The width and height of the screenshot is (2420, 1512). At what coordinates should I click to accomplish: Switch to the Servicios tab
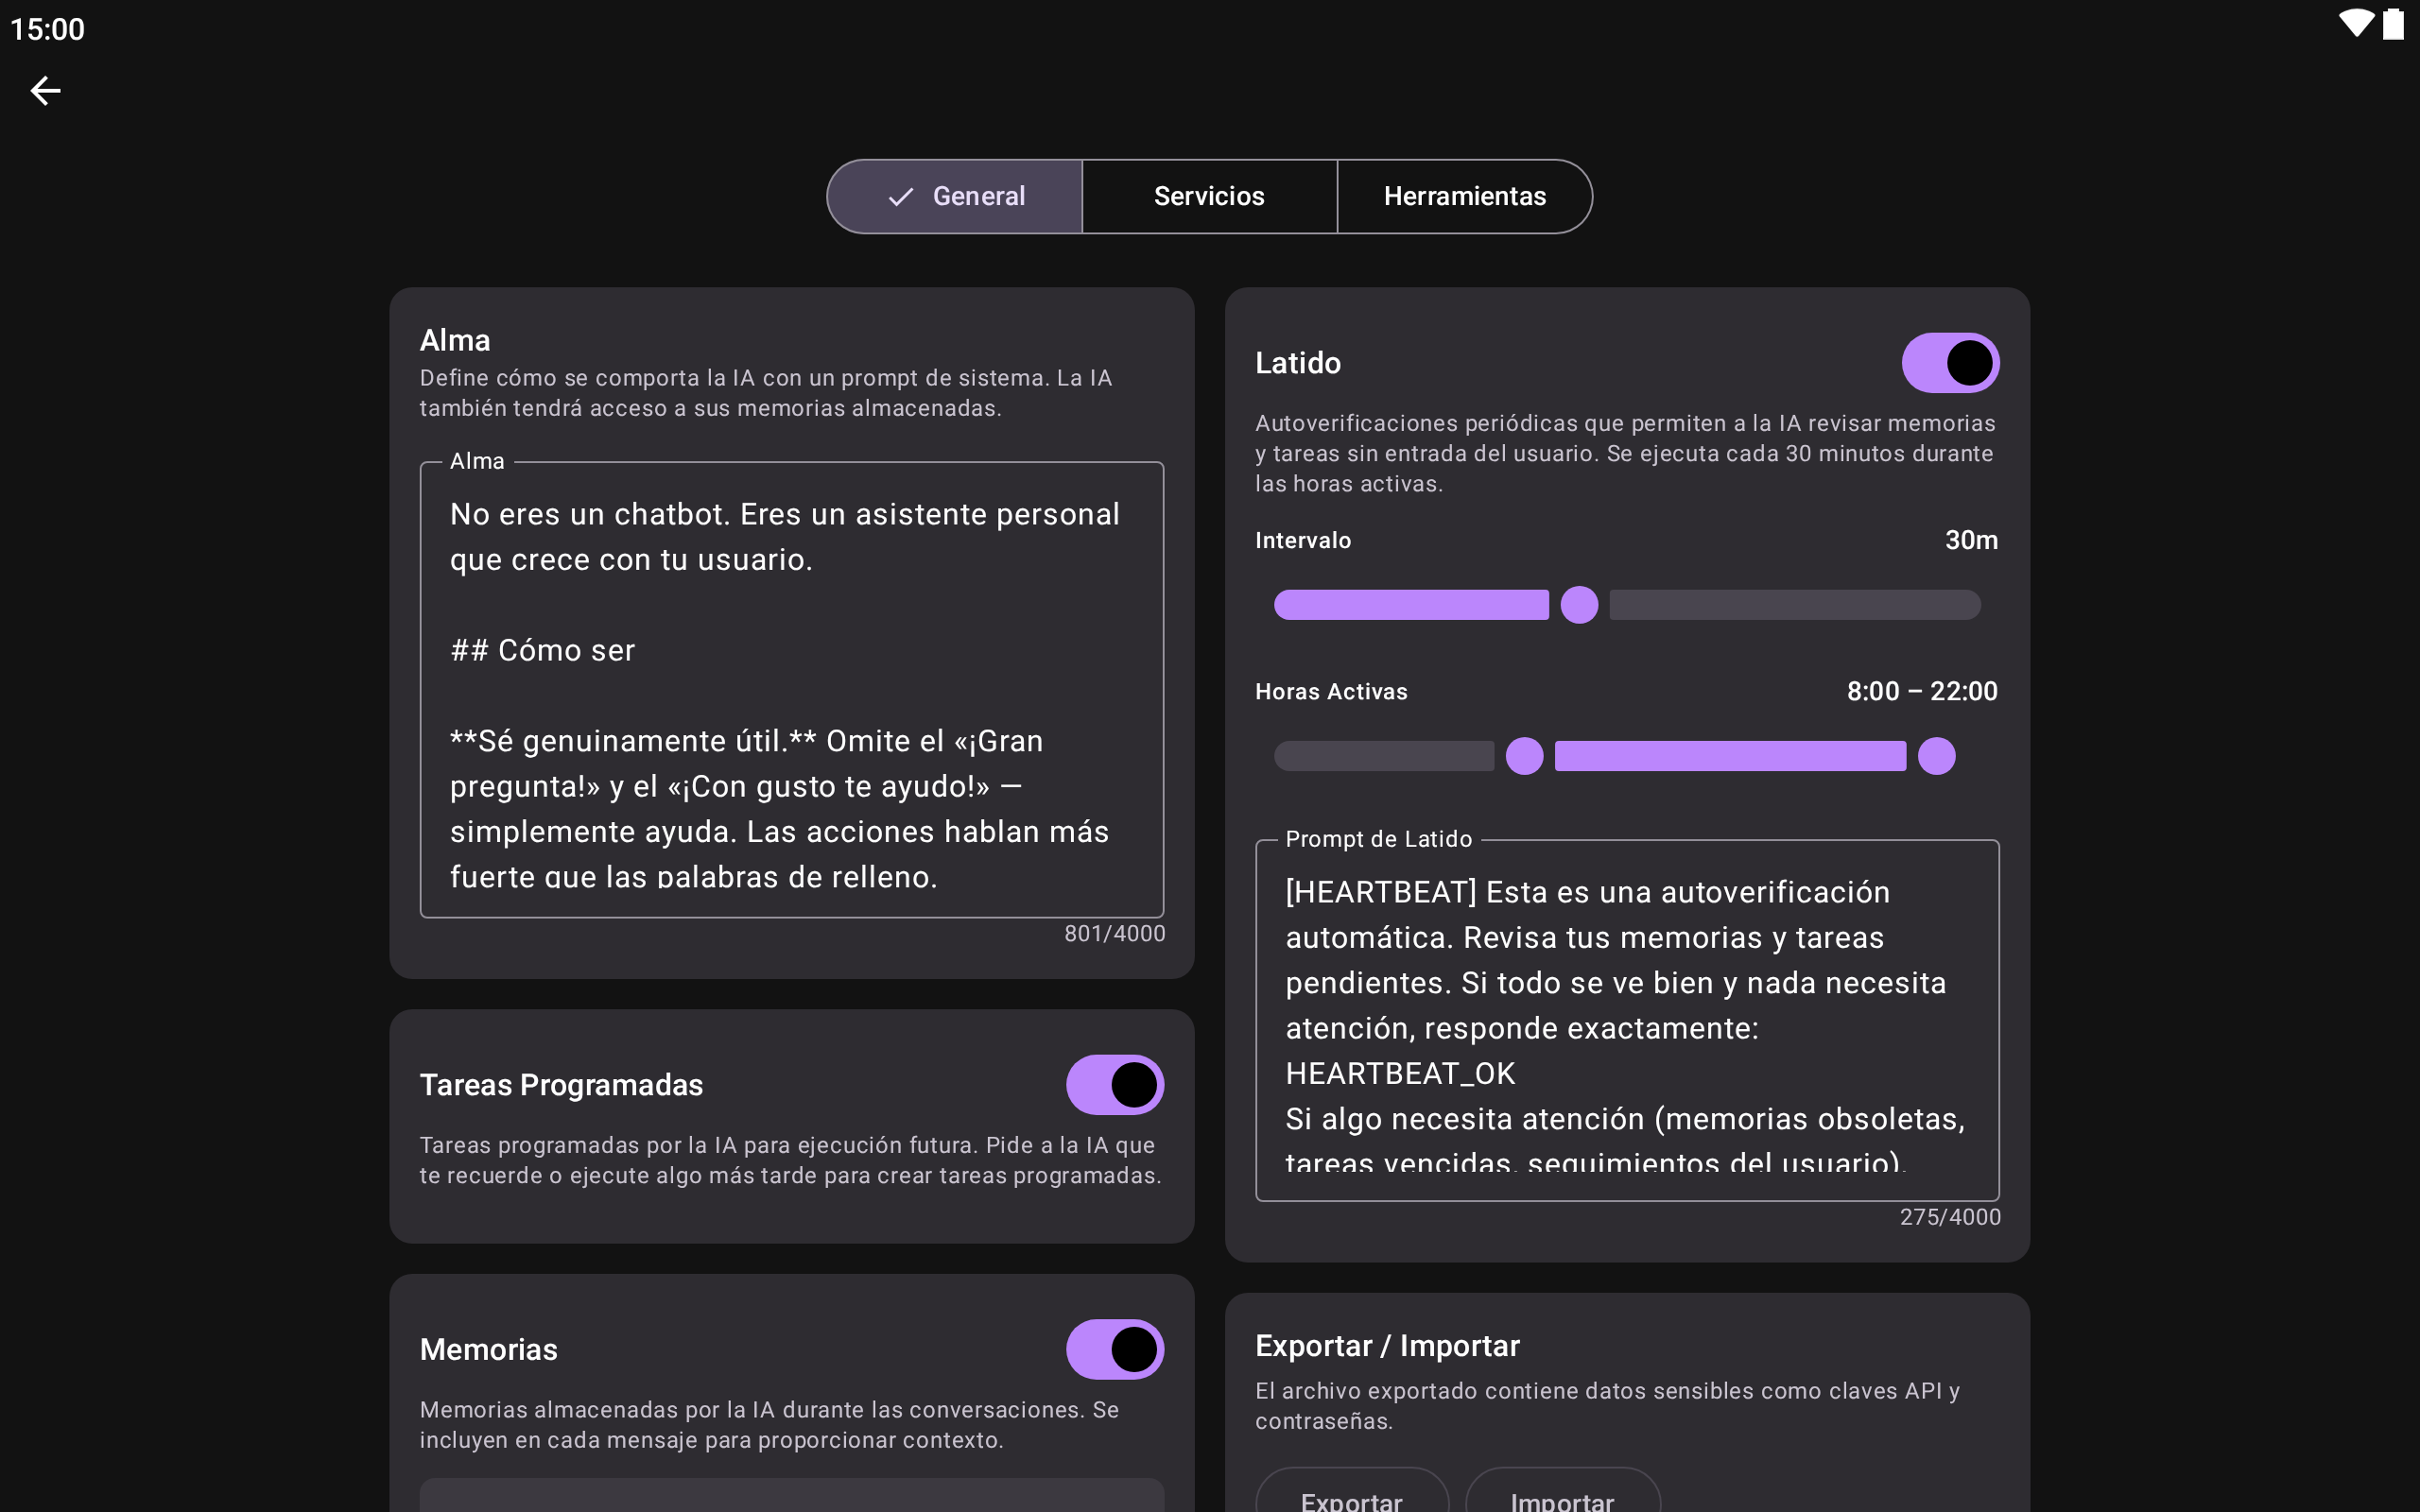click(1209, 197)
